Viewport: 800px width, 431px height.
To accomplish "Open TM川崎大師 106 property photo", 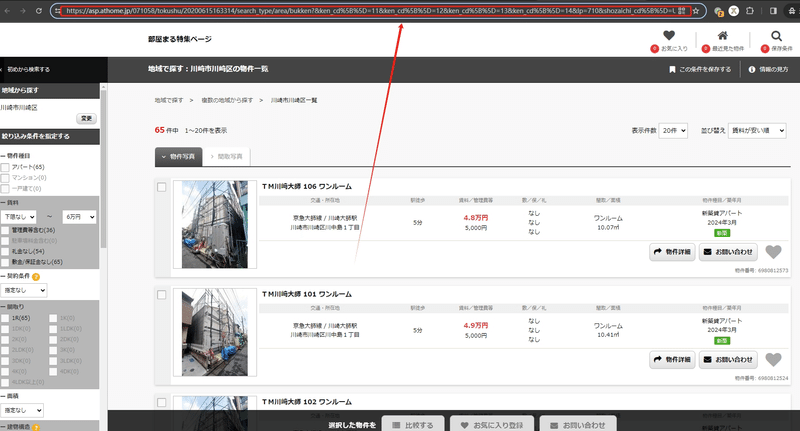I will [x=215, y=224].
